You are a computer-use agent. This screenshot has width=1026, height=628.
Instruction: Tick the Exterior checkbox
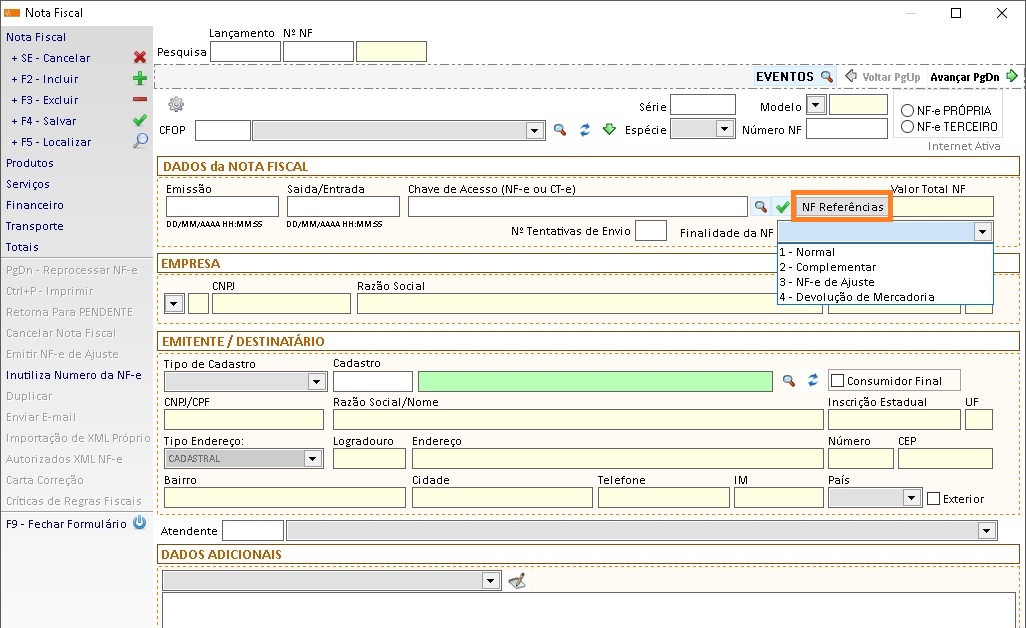[934, 499]
